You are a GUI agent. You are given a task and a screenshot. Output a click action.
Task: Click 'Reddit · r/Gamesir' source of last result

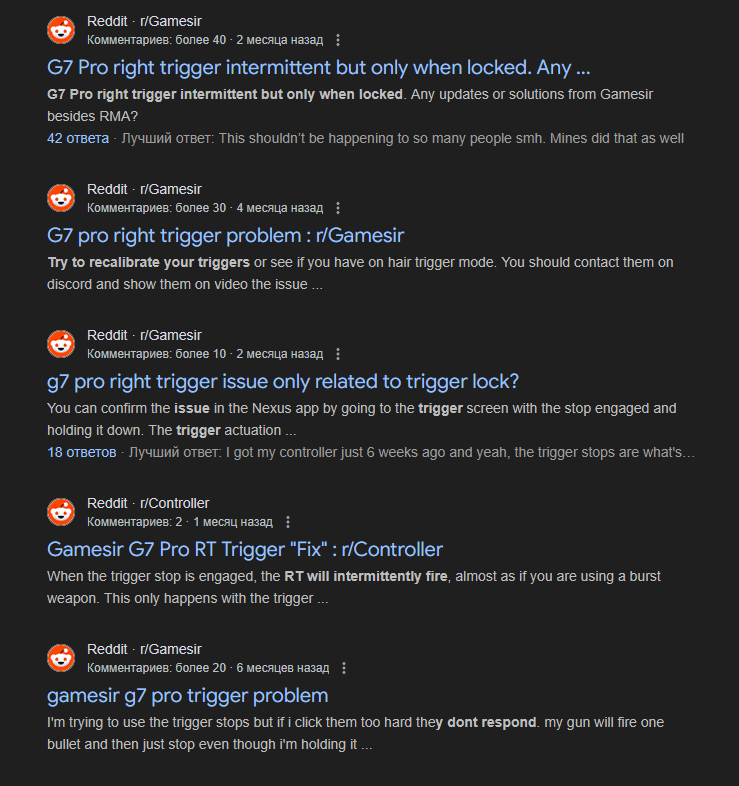point(144,649)
